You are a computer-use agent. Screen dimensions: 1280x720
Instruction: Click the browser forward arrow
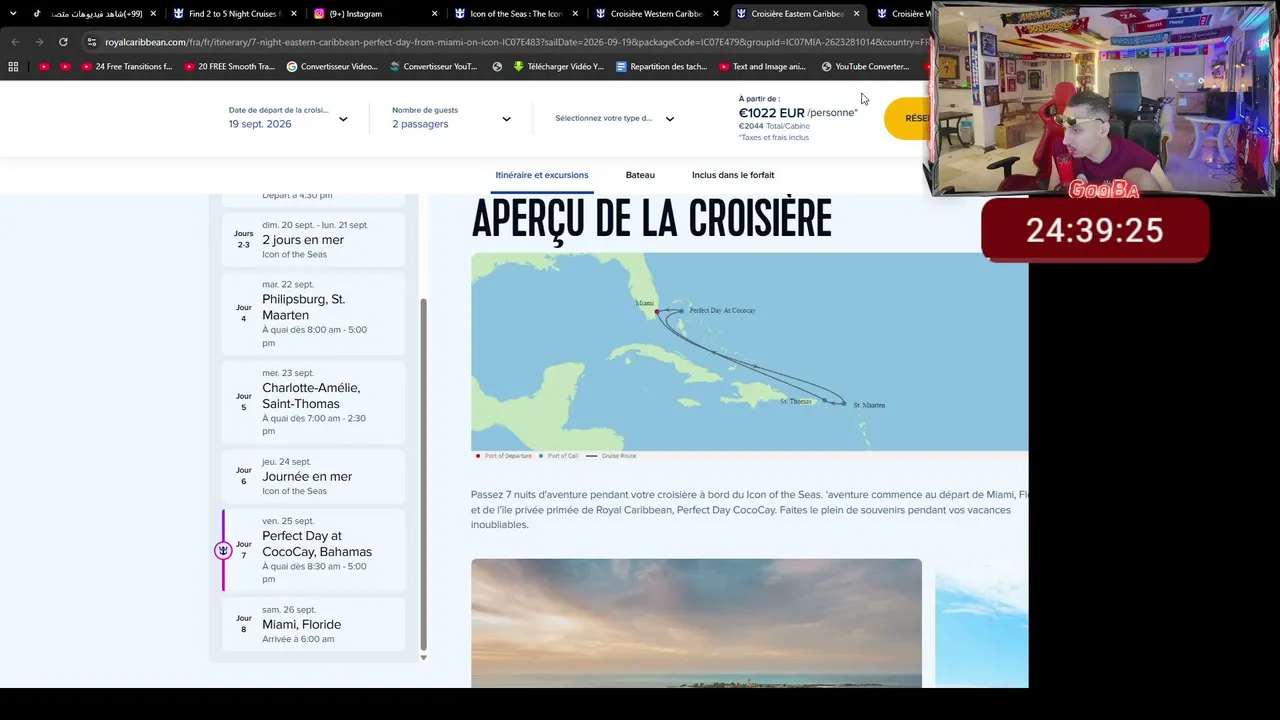[x=39, y=42]
